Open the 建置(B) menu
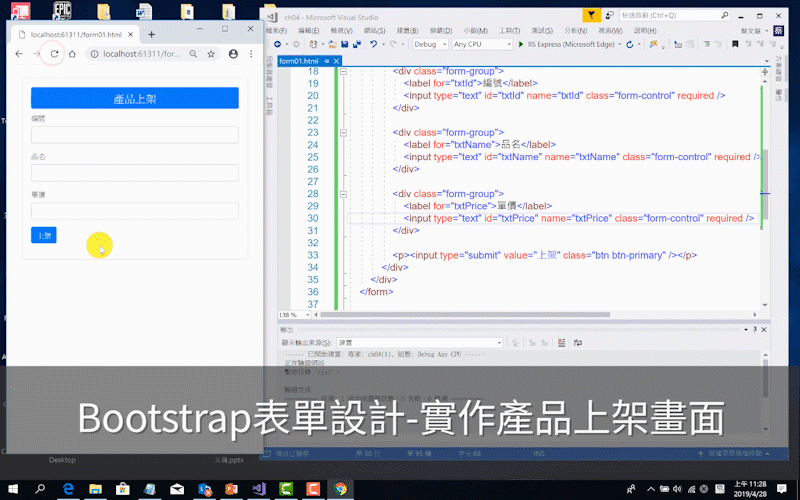The height and width of the screenshot is (500, 800). coord(407,31)
